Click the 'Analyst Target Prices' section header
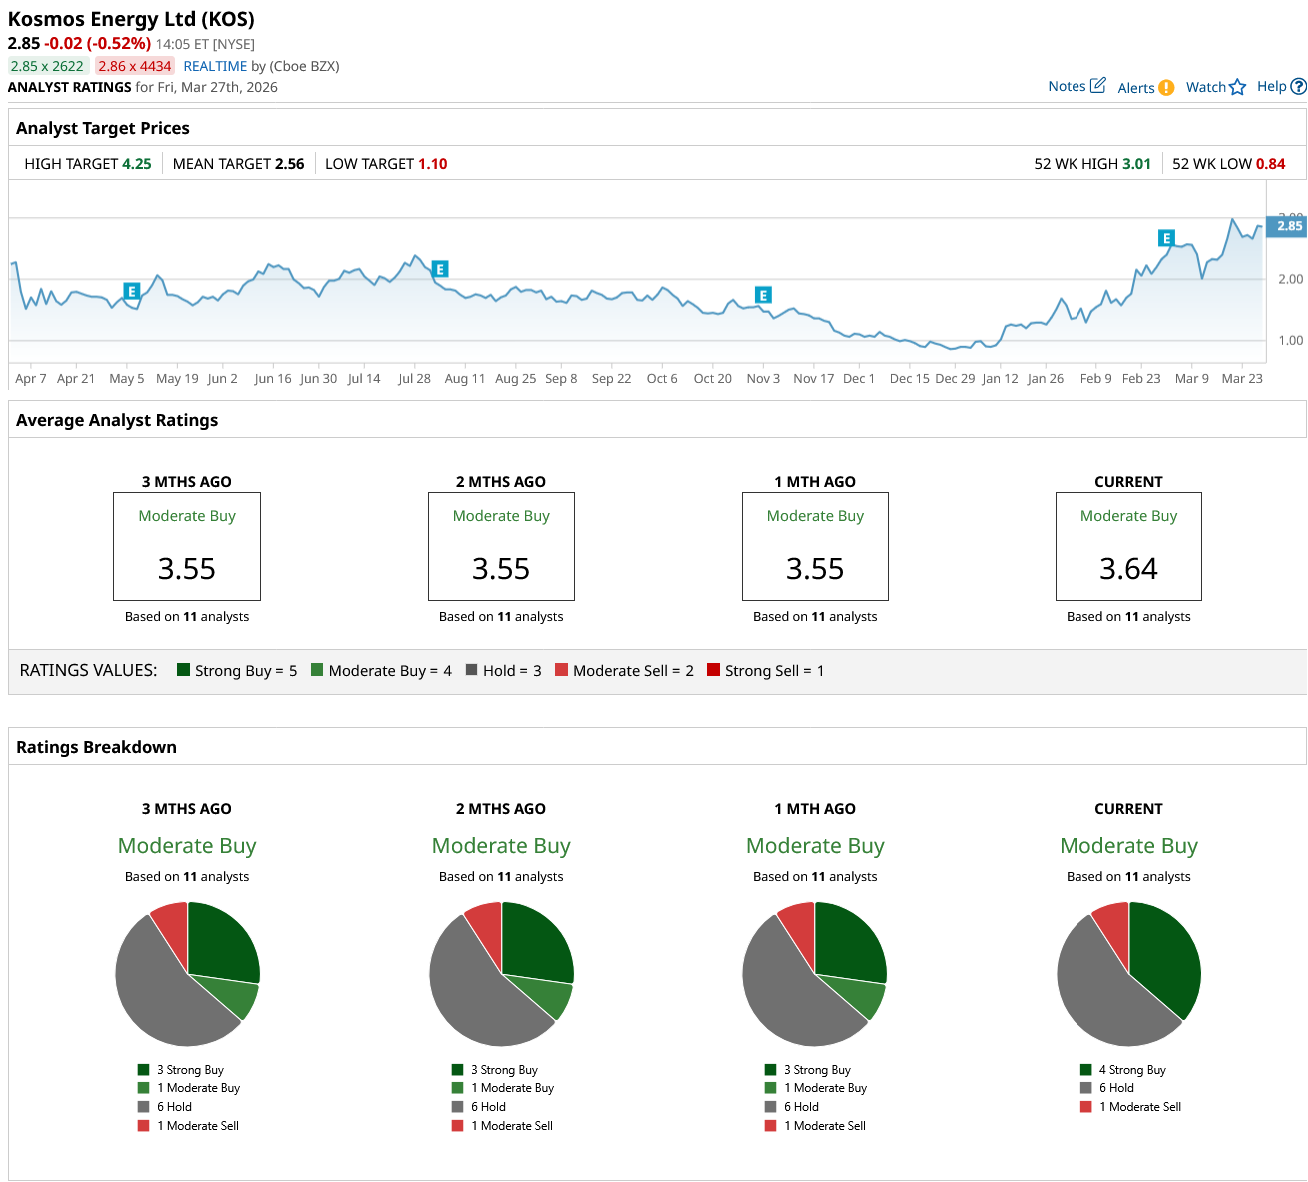The width and height of the screenshot is (1308, 1182). point(103,128)
